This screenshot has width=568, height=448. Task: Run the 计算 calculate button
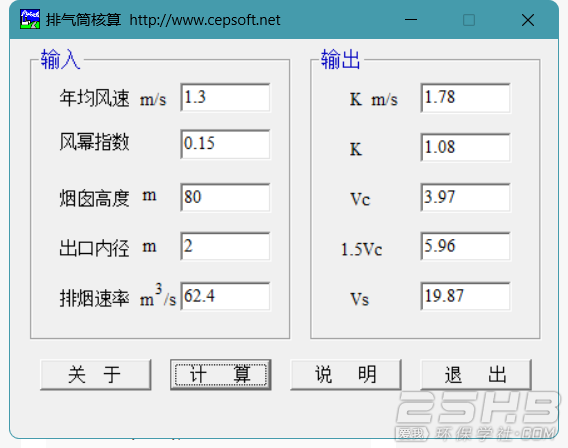click(x=221, y=374)
